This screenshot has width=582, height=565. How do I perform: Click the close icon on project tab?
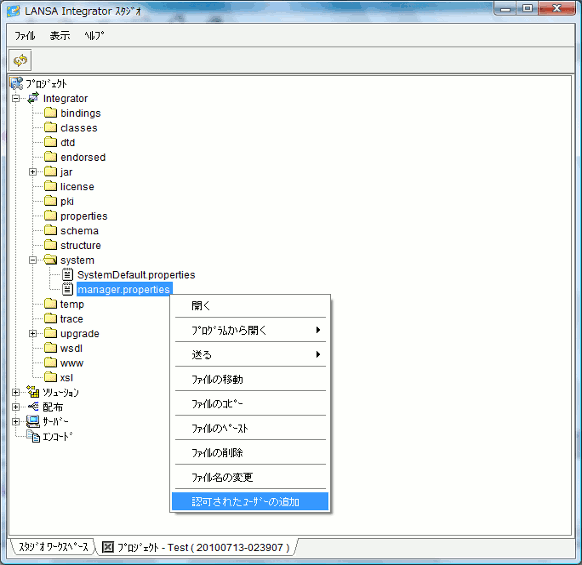[x=108, y=546]
